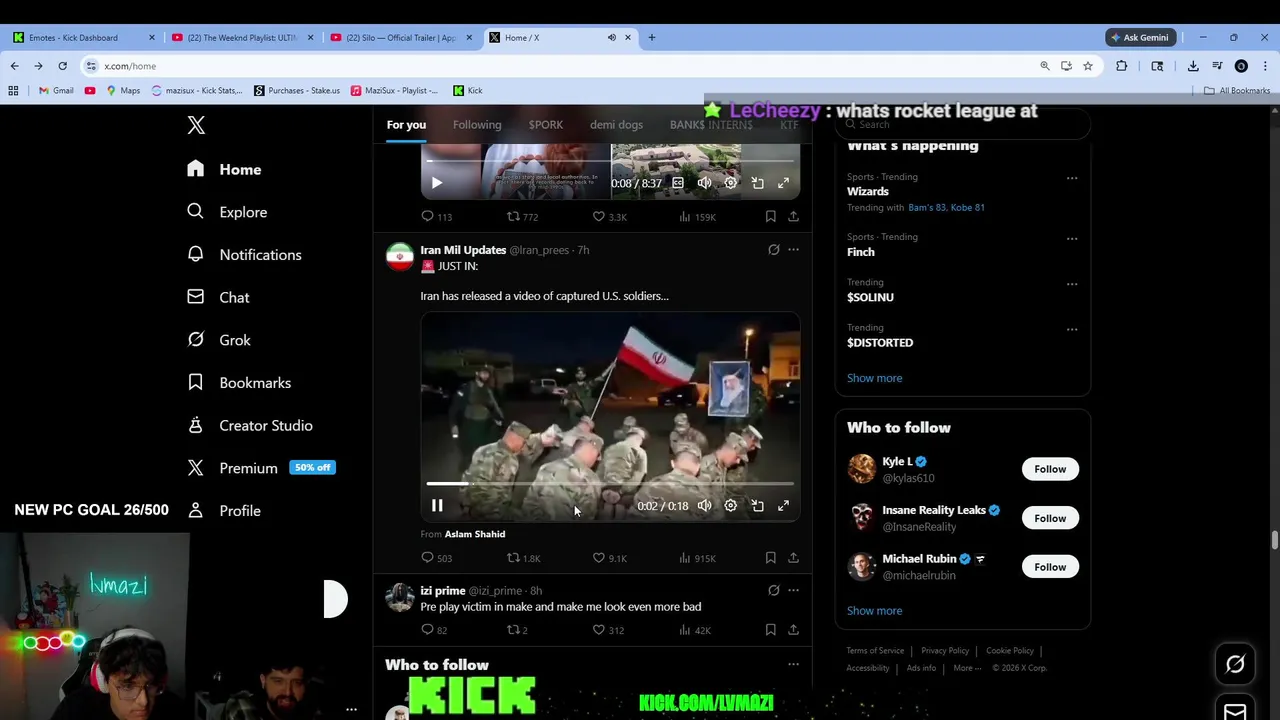Open settings gear on top video
This screenshot has height=720, width=1280.
pos(731,183)
